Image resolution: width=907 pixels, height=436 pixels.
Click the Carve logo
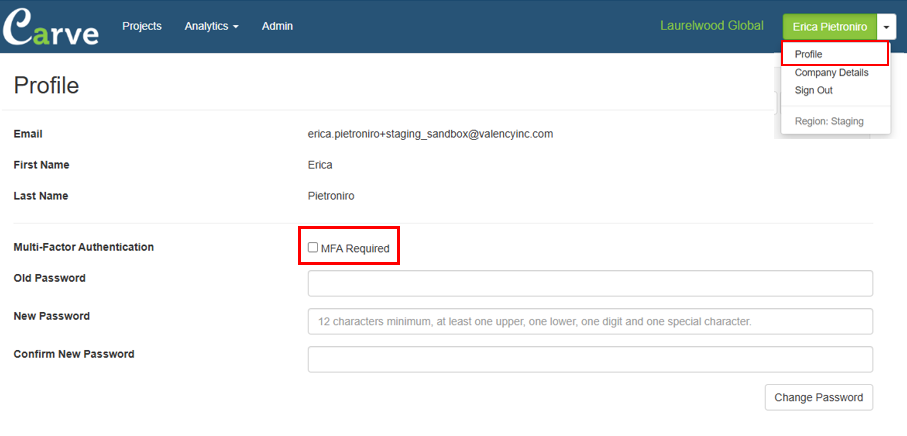click(x=51, y=26)
